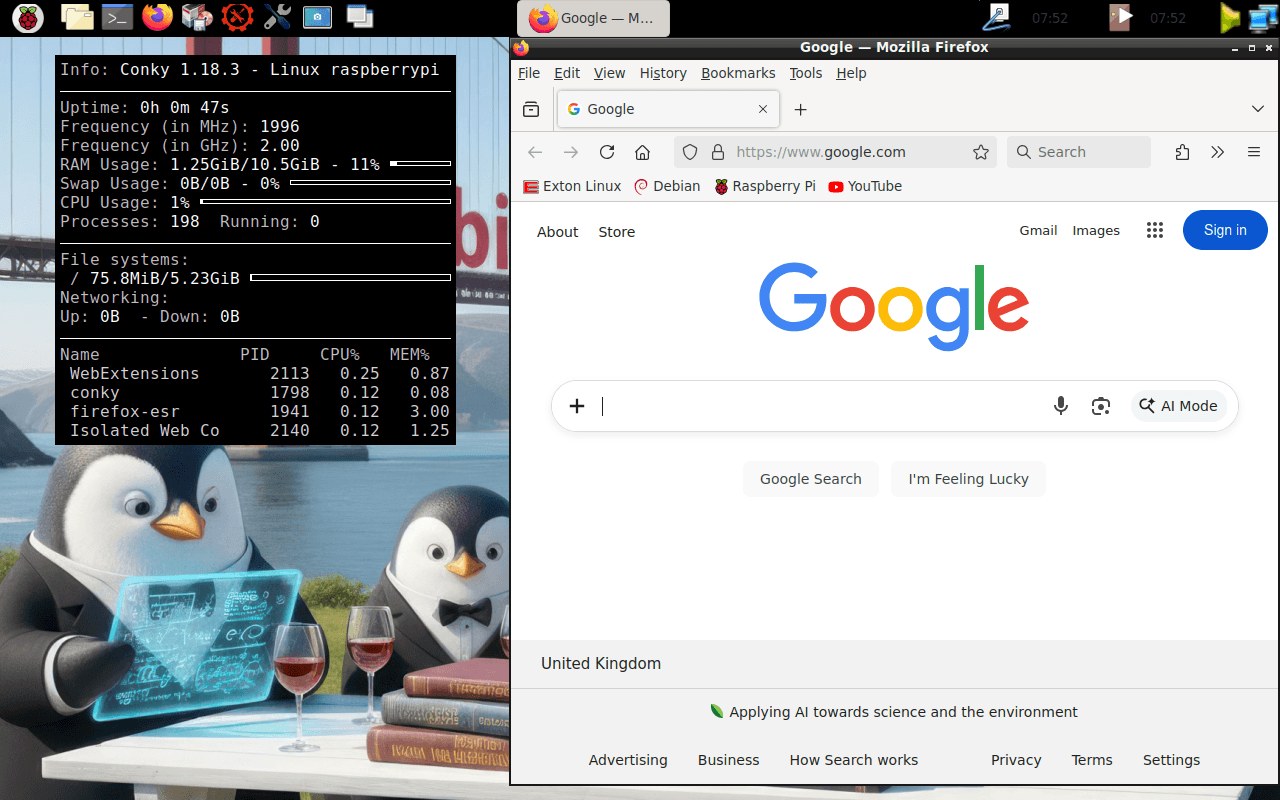Viewport: 1280px width, 800px height.
Task: Open the toolbar overflow menu with double arrows
Action: pyautogui.click(x=1217, y=152)
